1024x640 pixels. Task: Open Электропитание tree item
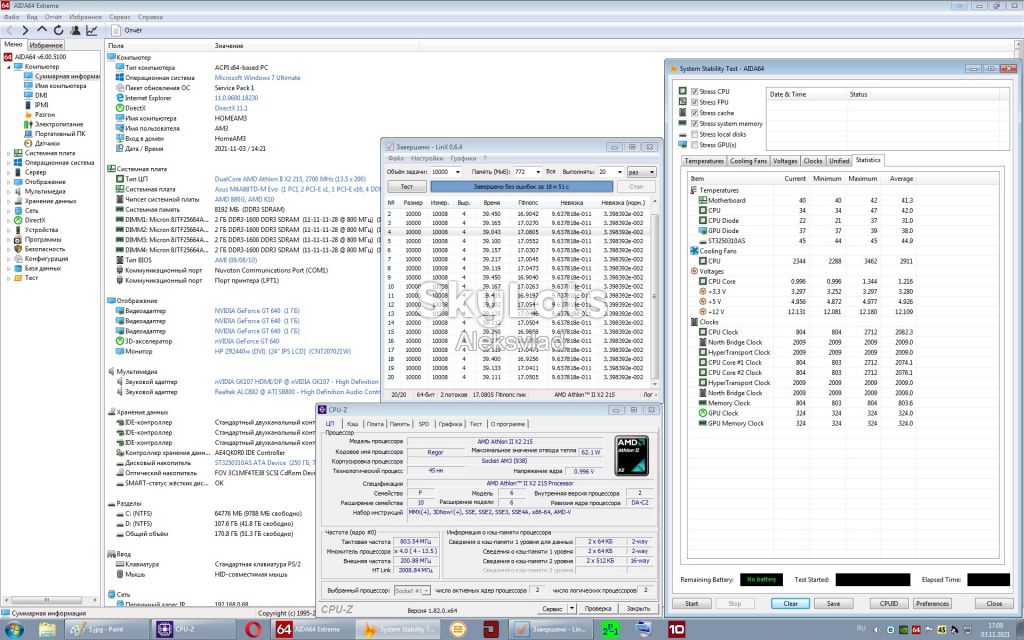(59, 124)
